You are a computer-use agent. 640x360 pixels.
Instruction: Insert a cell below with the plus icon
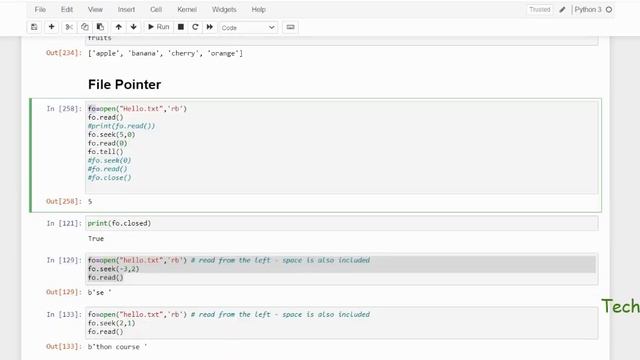51,27
